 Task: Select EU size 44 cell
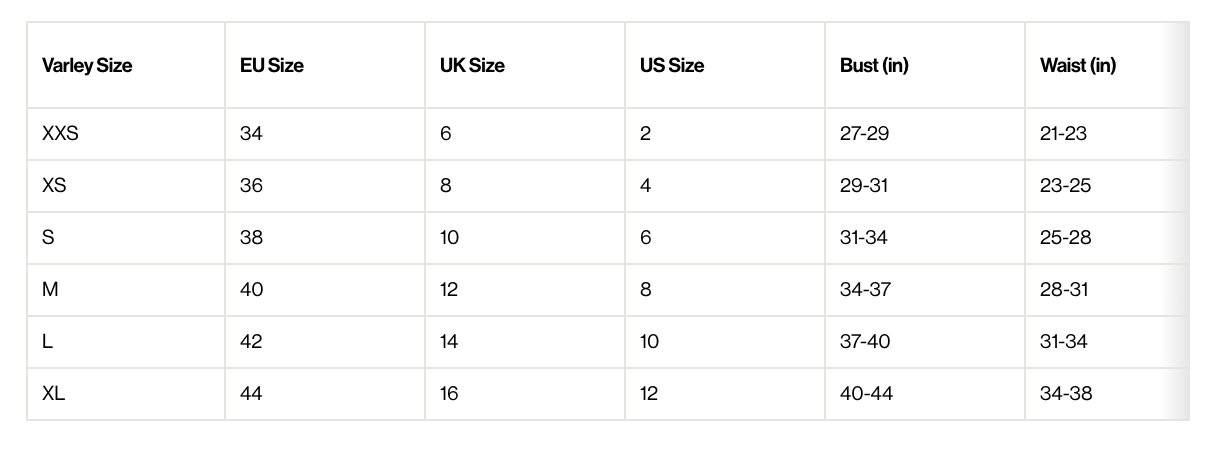pyautogui.click(x=251, y=394)
